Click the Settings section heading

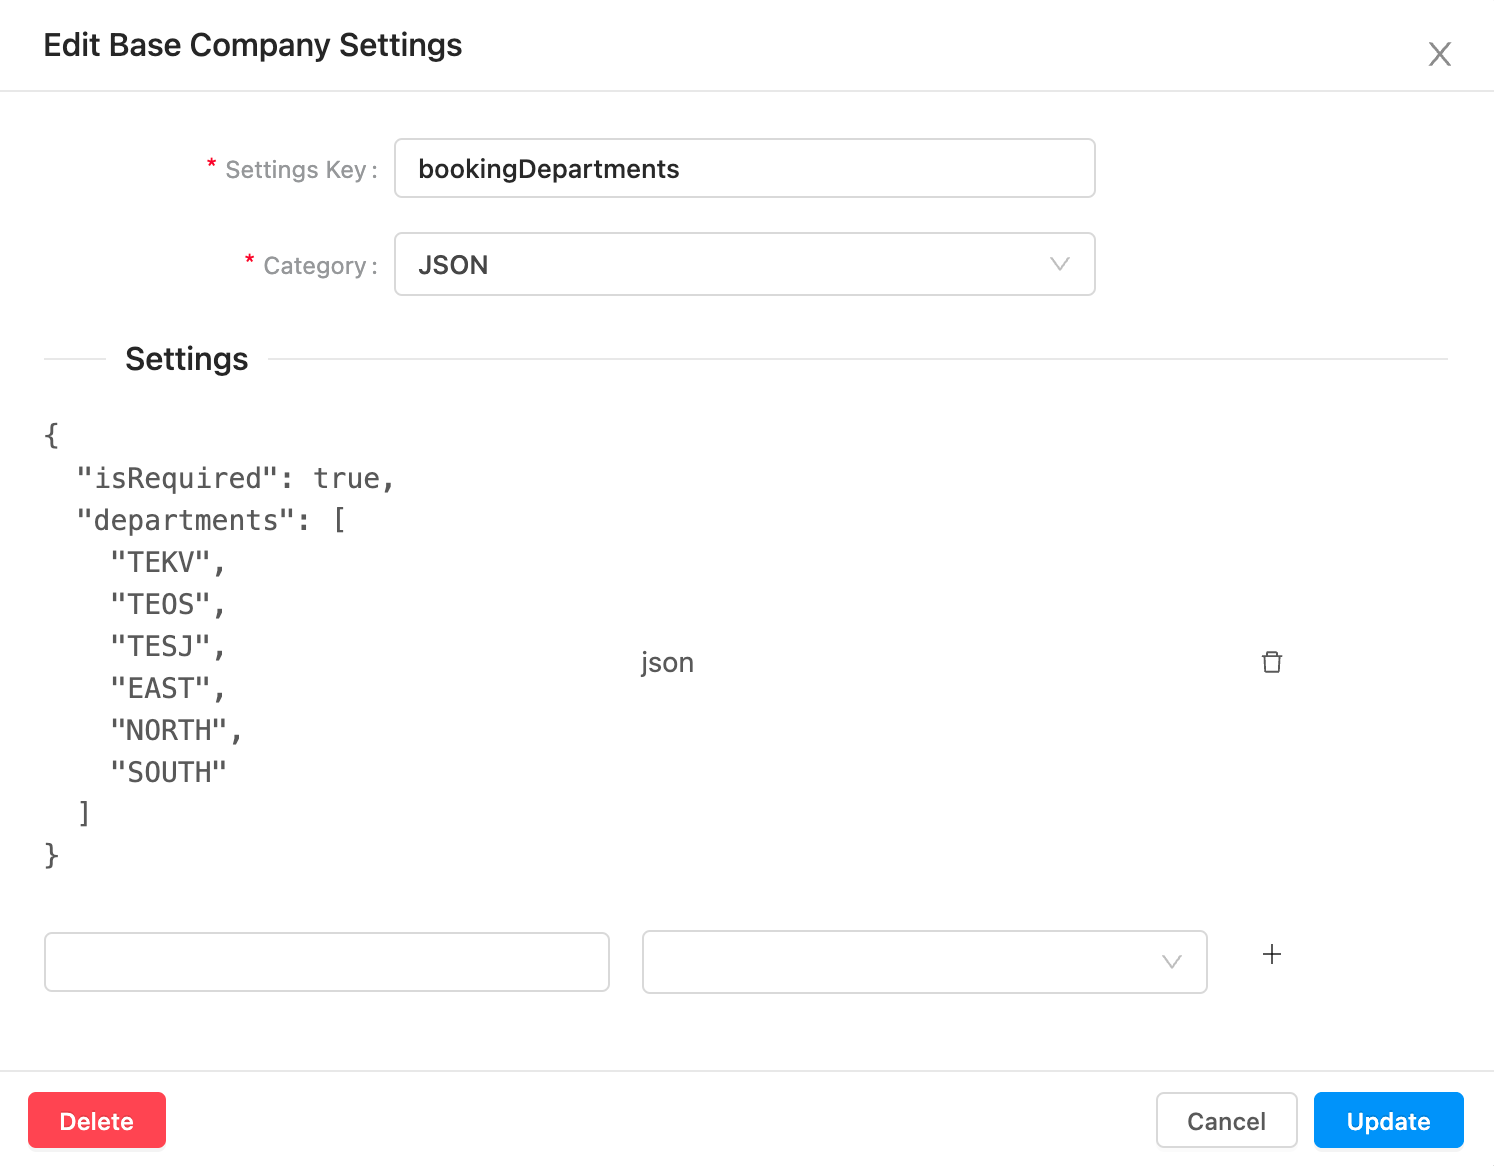click(x=187, y=359)
